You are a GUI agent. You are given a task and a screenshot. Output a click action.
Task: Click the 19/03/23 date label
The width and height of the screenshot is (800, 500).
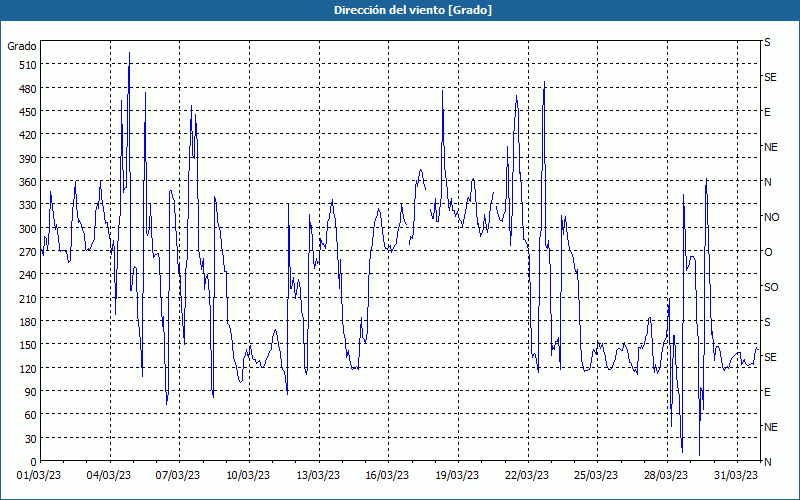(457, 476)
